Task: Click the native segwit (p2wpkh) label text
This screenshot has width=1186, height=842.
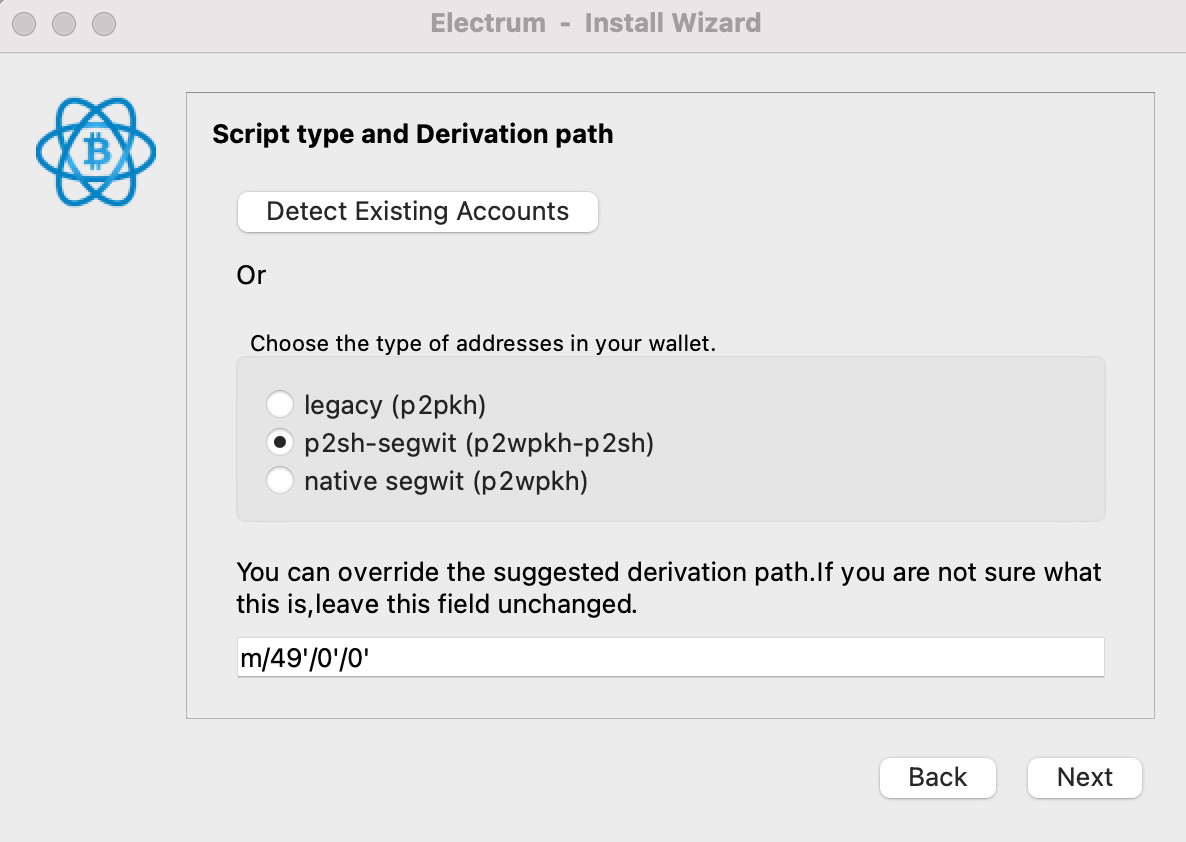Action: [446, 482]
